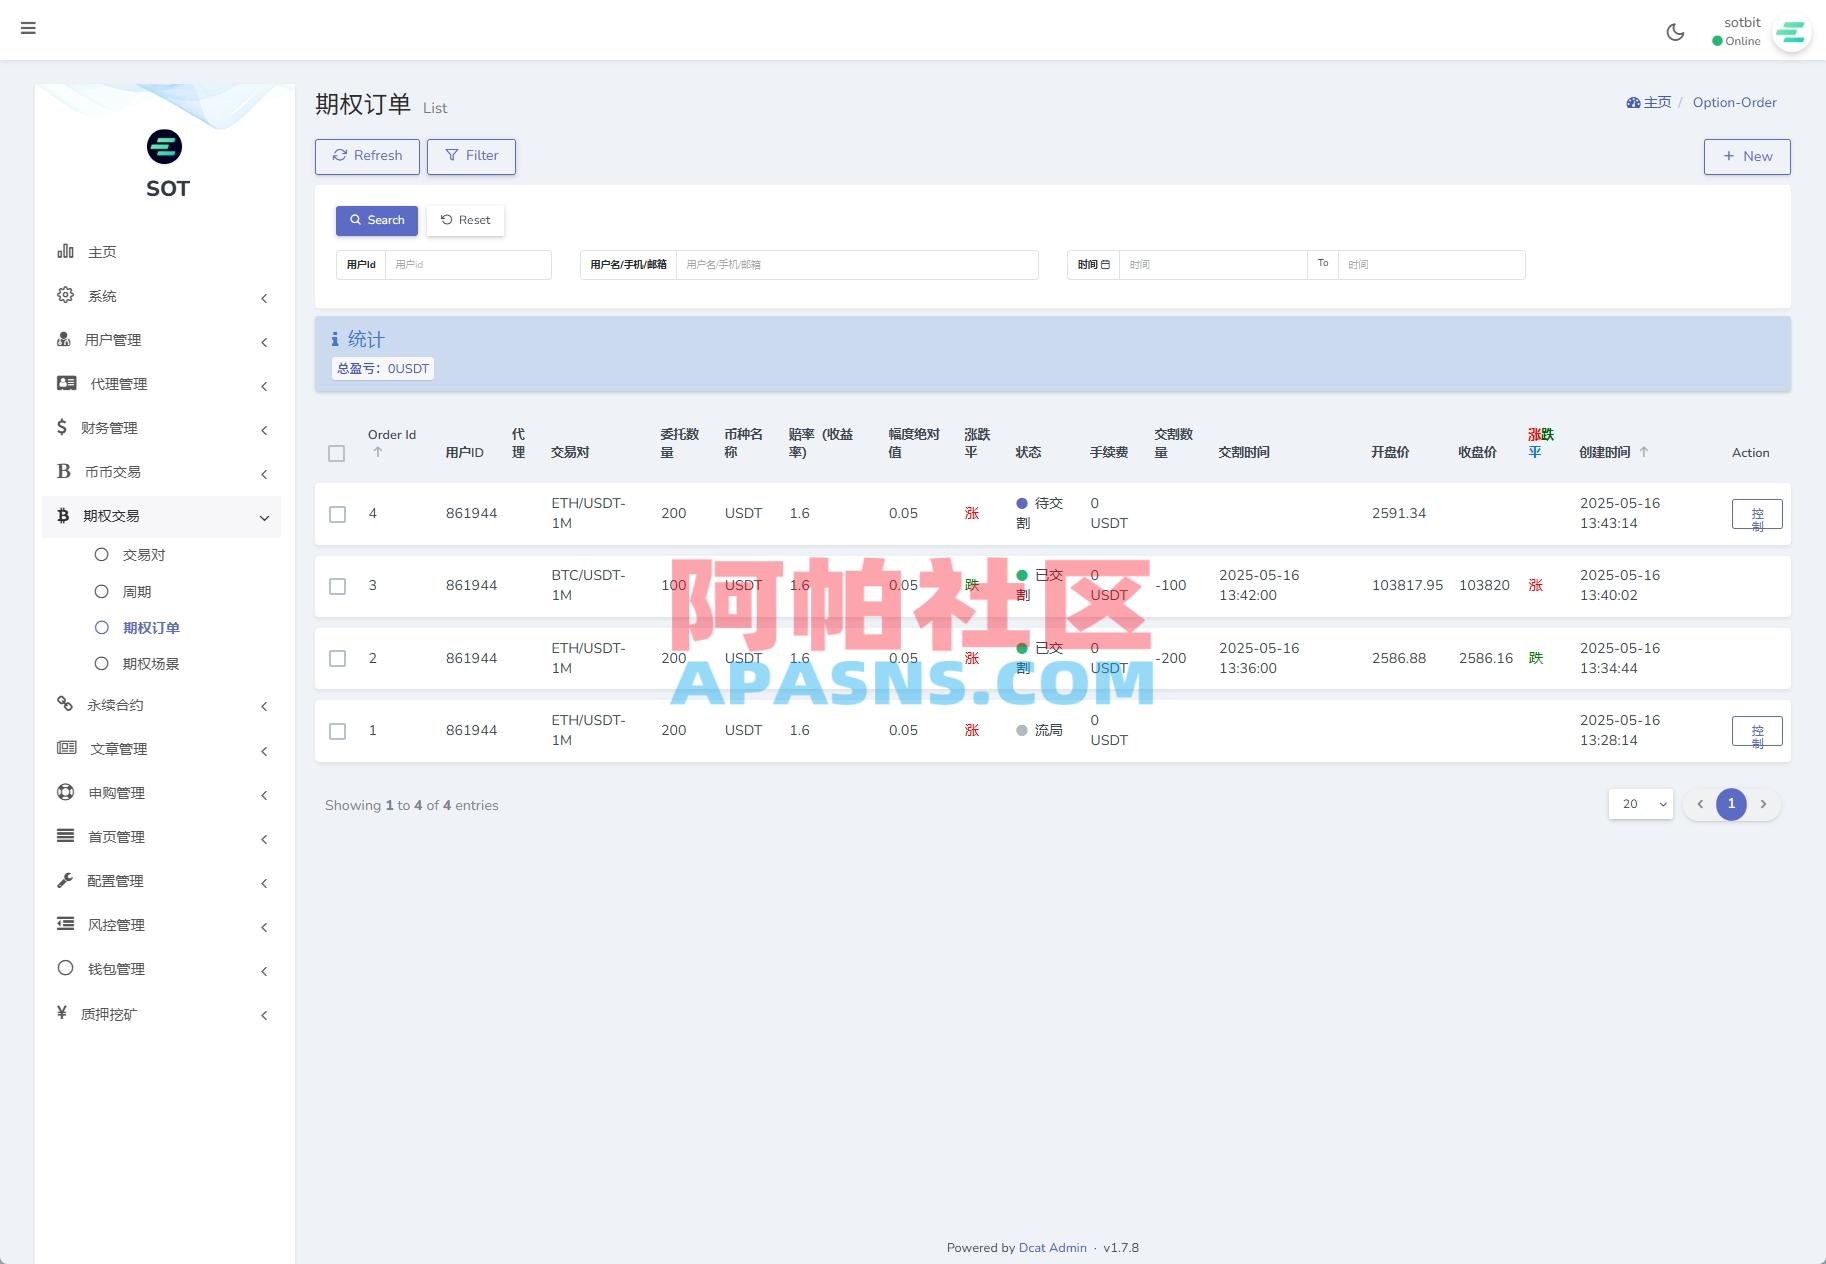Open the page-size 20 dropdown
1826x1264 pixels.
click(1639, 803)
